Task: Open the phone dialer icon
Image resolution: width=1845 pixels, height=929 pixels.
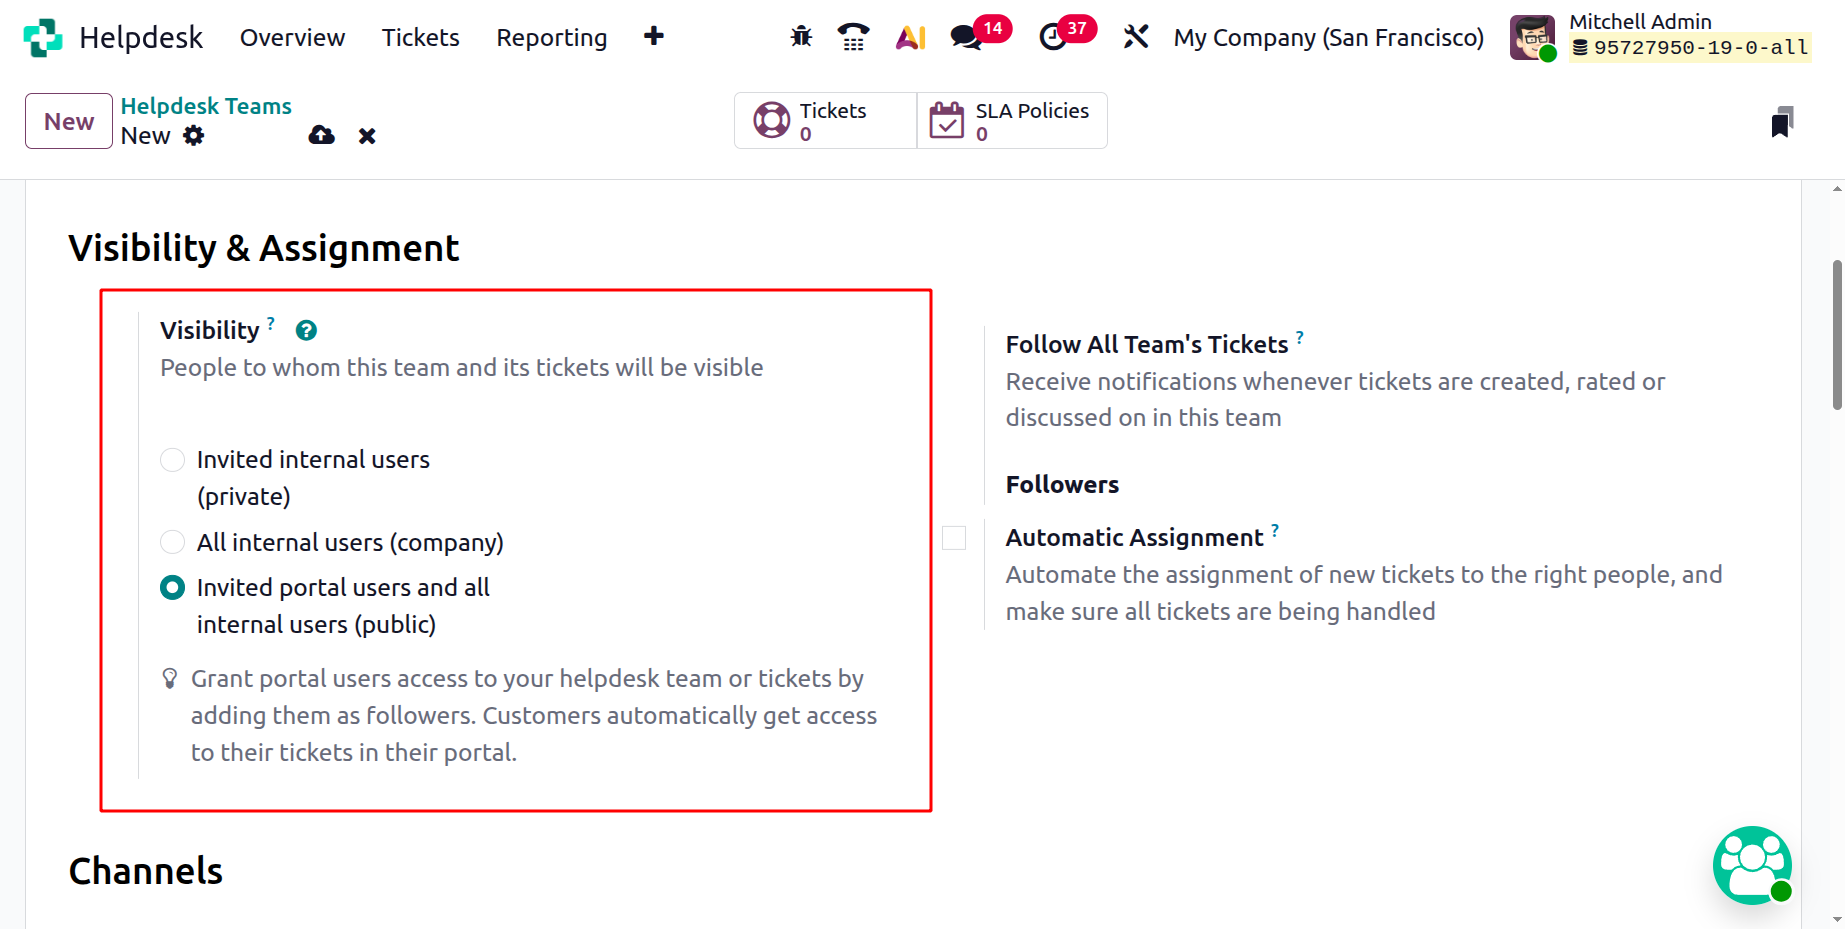Action: (853, 36)
